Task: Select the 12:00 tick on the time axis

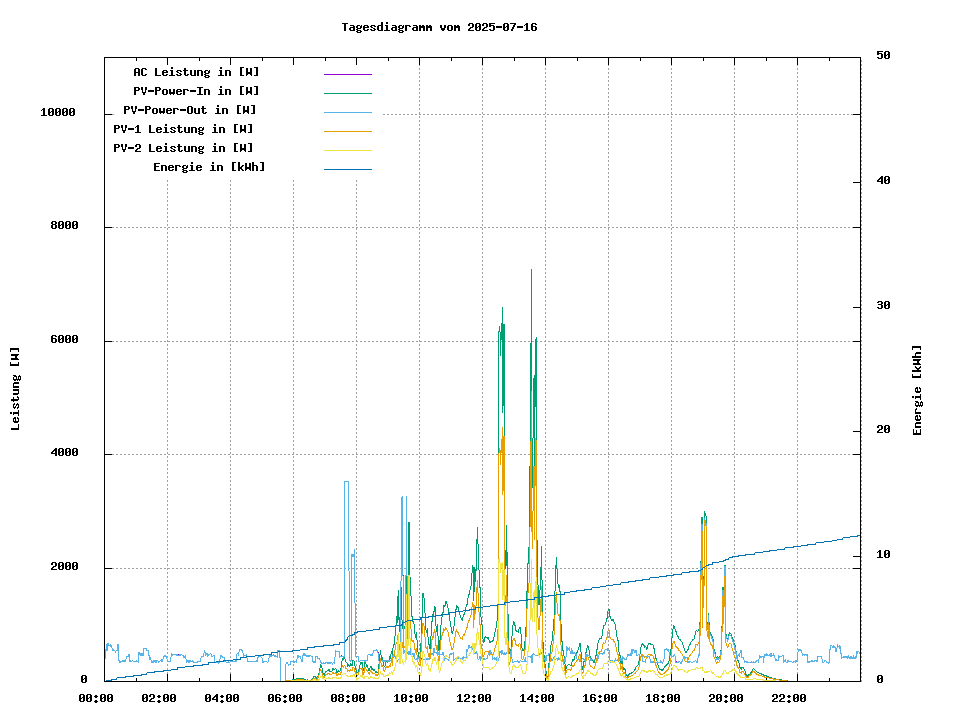Action: click(474, 698)
